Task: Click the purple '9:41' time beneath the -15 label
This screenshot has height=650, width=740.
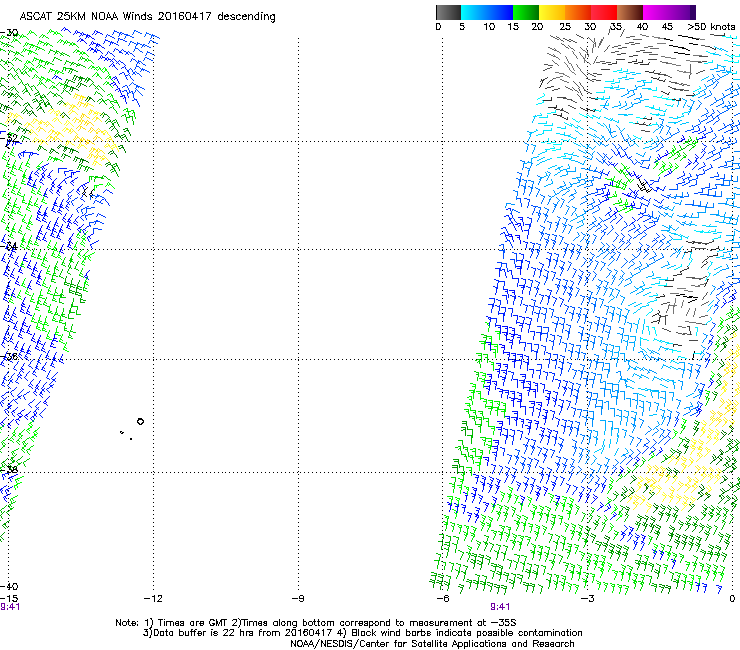Action: [x=10, y=607]
